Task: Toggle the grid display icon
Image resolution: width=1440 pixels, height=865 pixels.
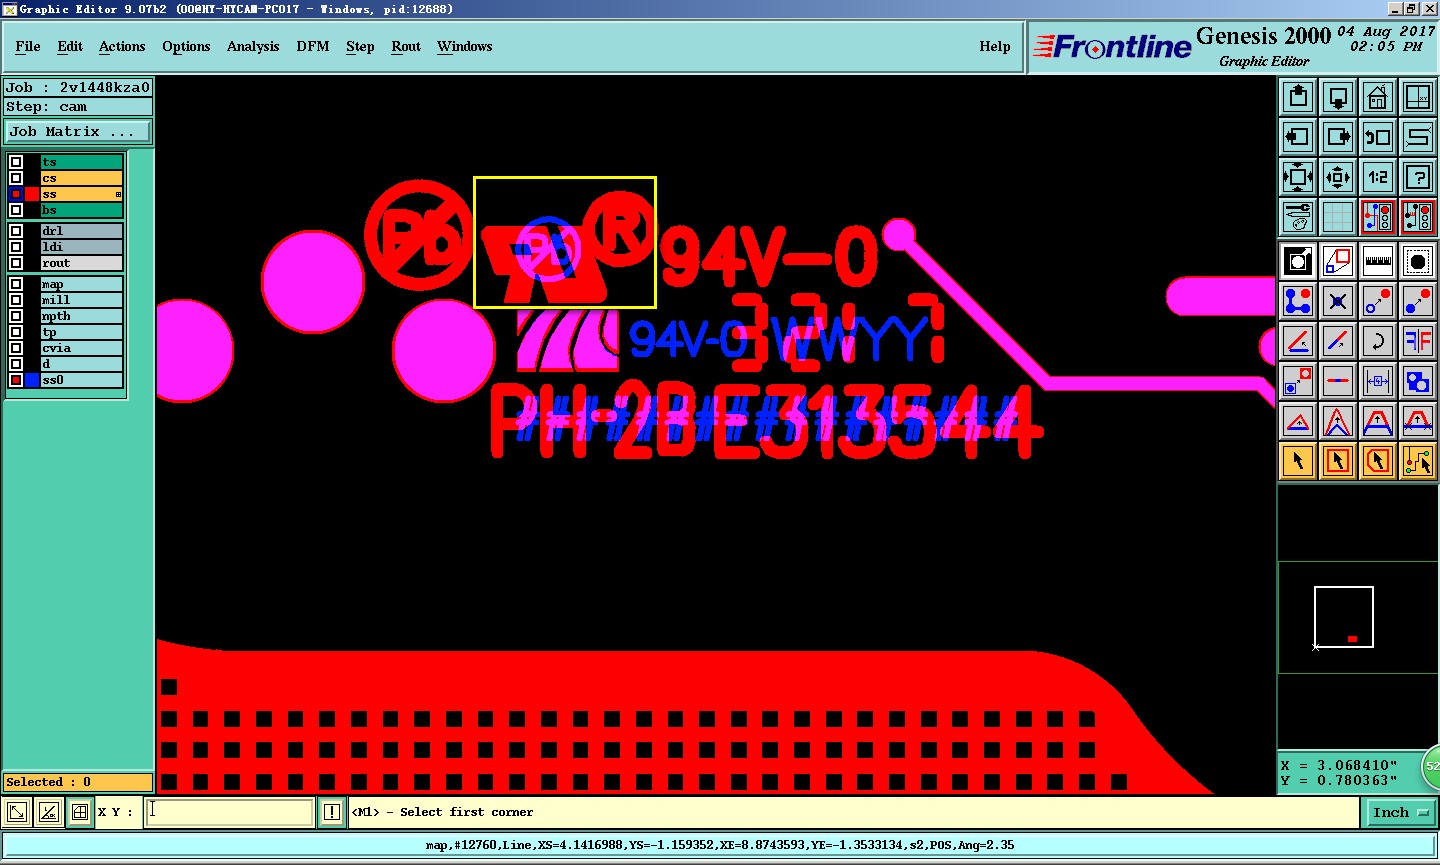Action: pos(1338,216)
